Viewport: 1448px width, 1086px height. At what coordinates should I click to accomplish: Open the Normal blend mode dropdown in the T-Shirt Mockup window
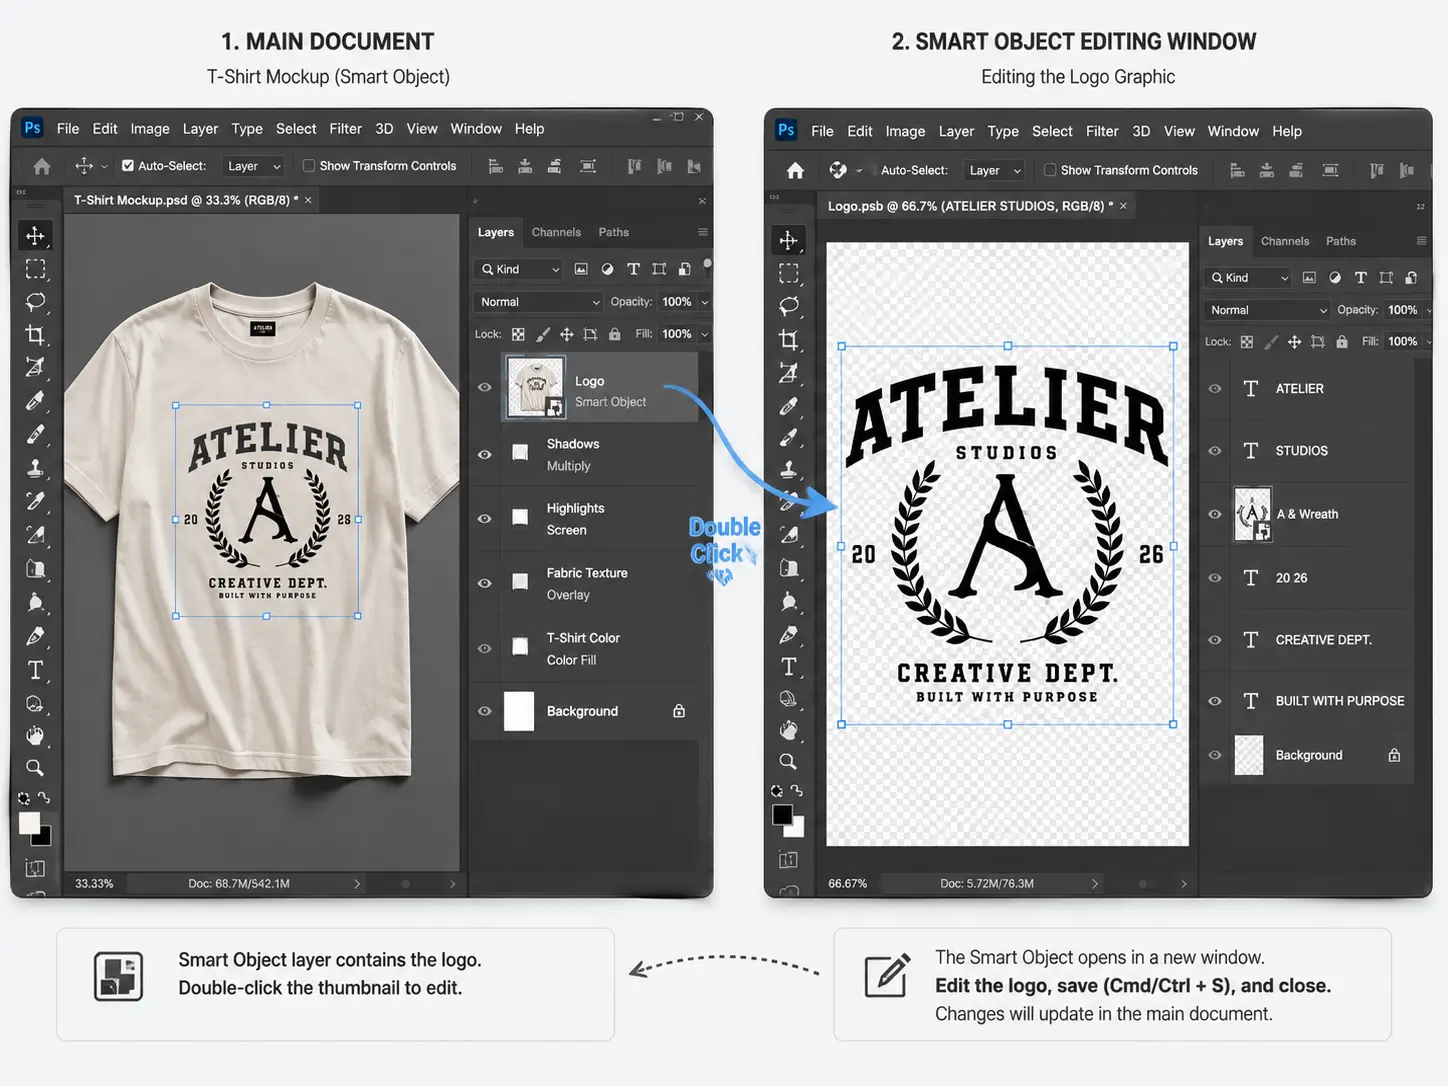click(539, 302)
